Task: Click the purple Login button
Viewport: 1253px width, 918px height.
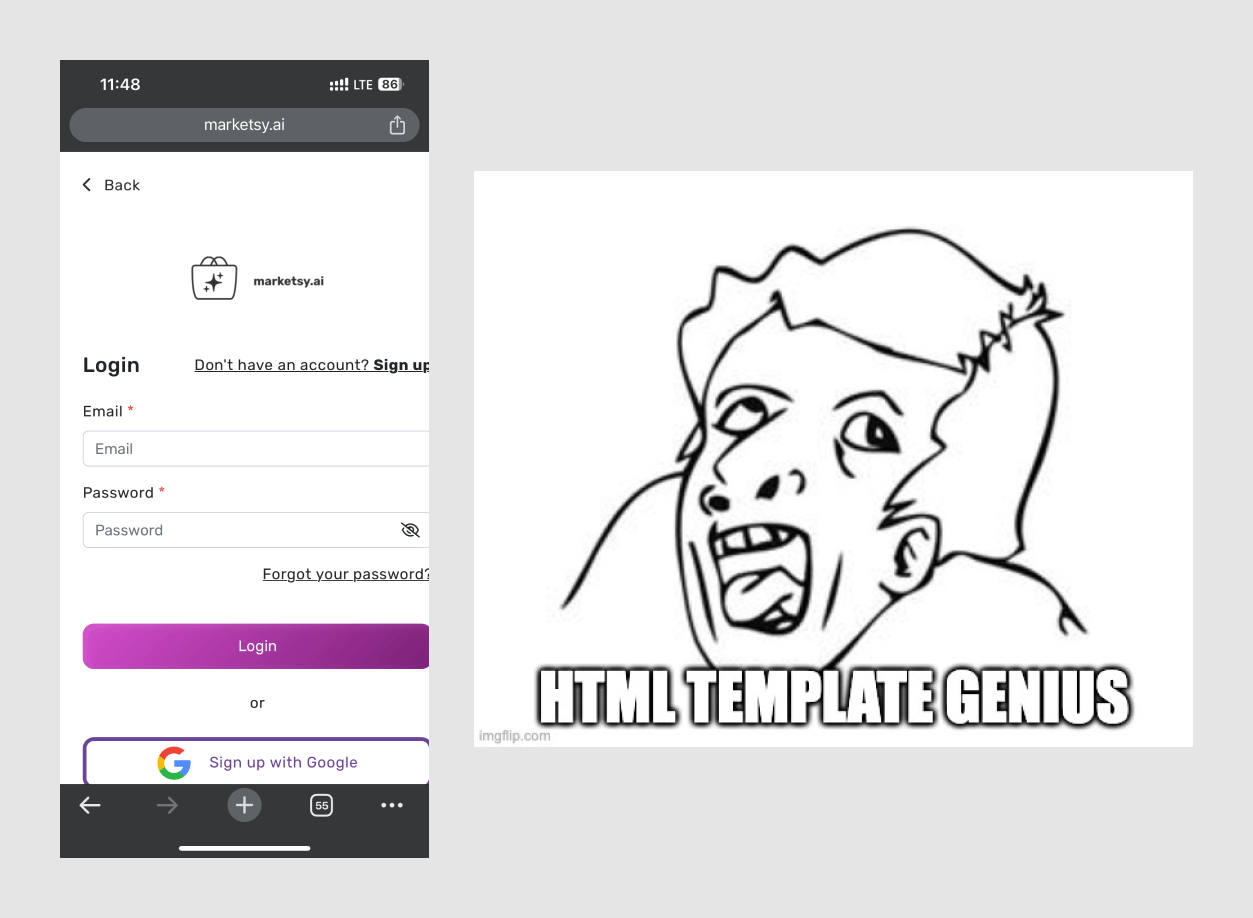Action: point(256,646)
